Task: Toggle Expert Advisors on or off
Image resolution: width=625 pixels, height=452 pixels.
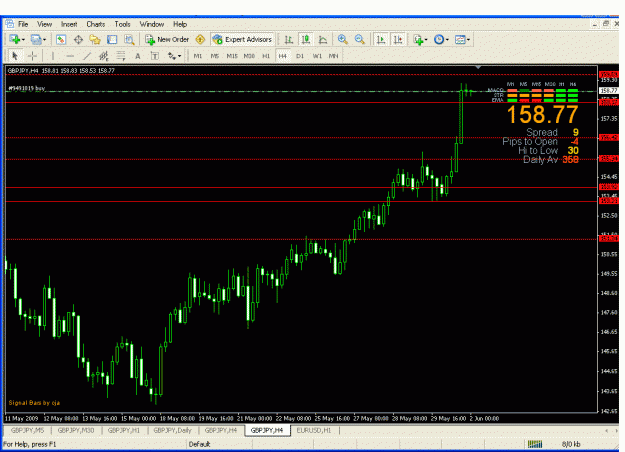Action: (242, 39)
